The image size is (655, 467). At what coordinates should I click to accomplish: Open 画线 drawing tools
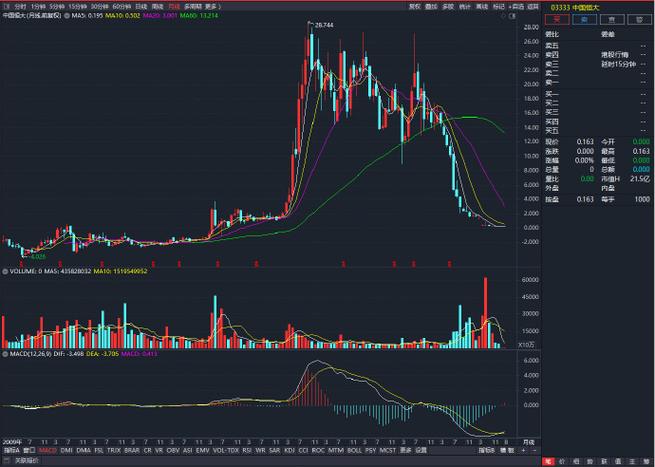coord(482,7)
